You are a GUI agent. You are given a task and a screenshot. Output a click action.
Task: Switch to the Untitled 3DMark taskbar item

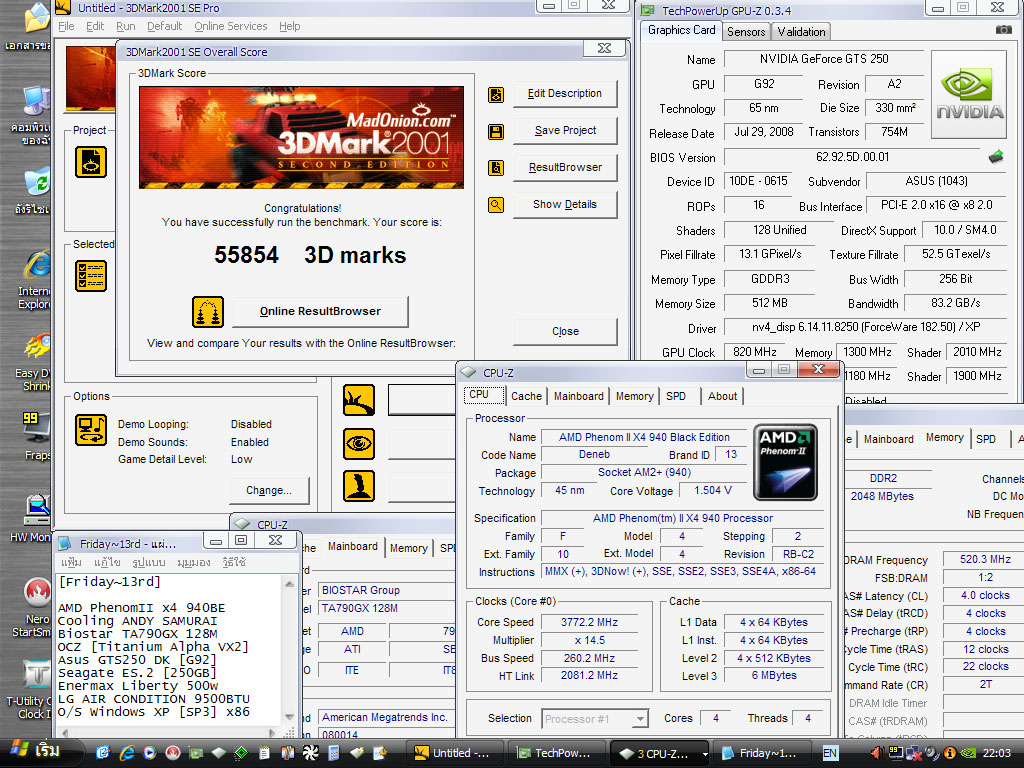[x=455, y=753]
